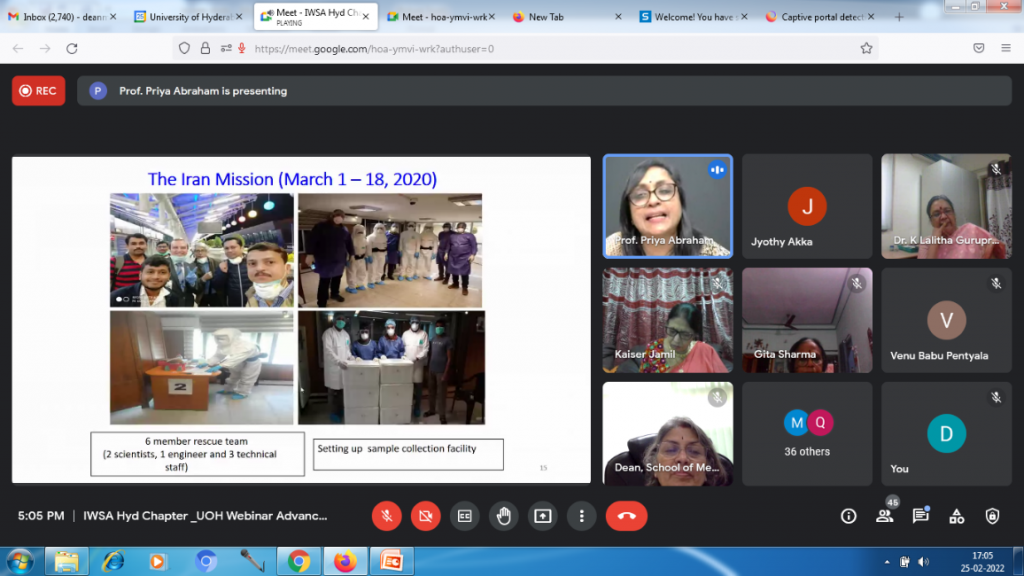Click the volume speaker icon in system tray
The width and height of the screenshot is (1024, 576).
point(923,561)
